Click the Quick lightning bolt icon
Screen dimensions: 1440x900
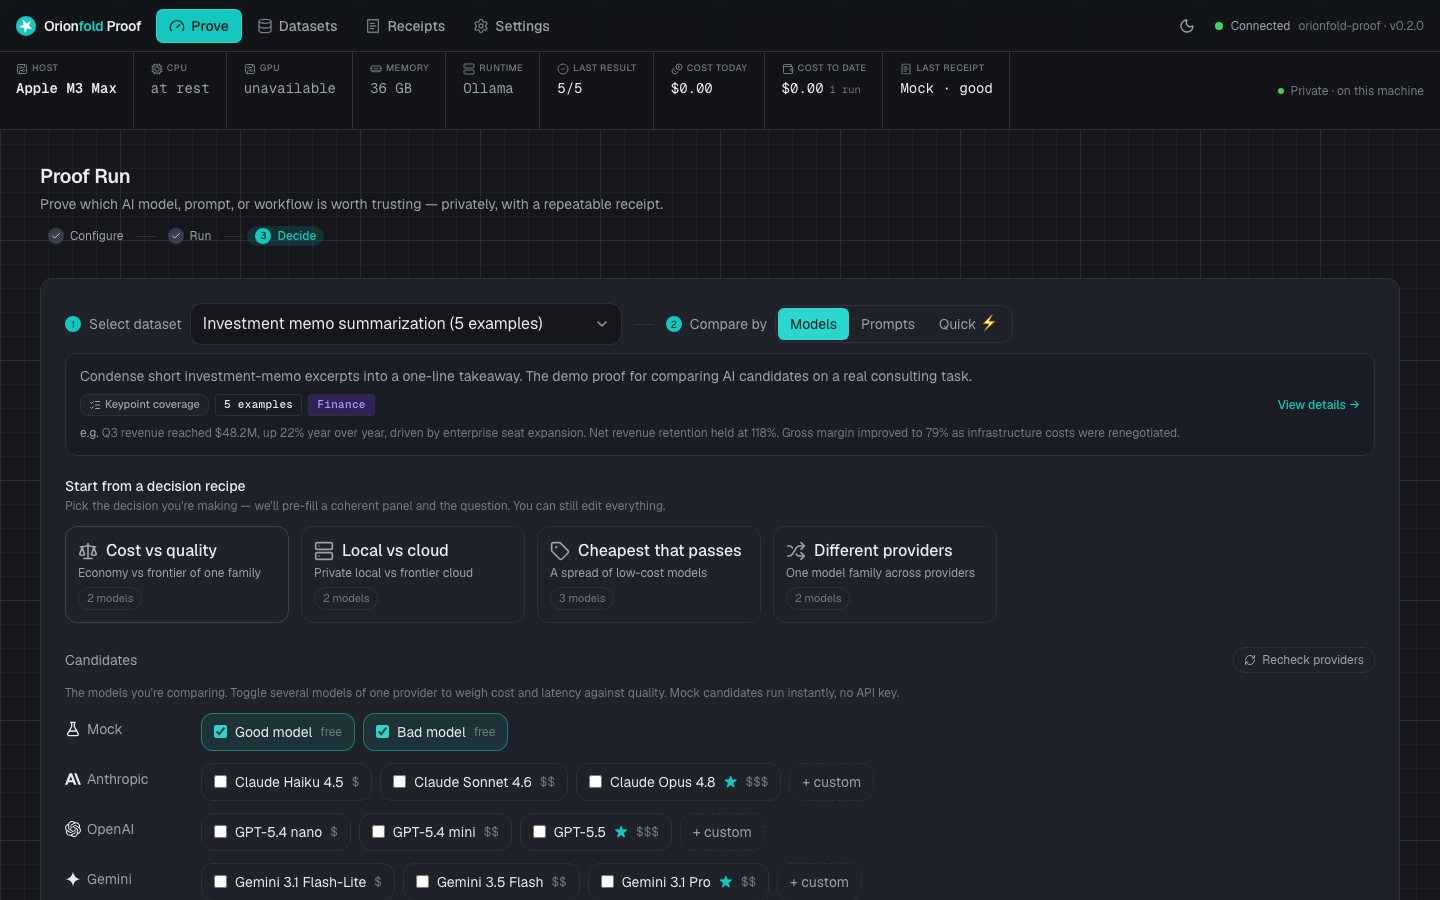click(989, 323)
